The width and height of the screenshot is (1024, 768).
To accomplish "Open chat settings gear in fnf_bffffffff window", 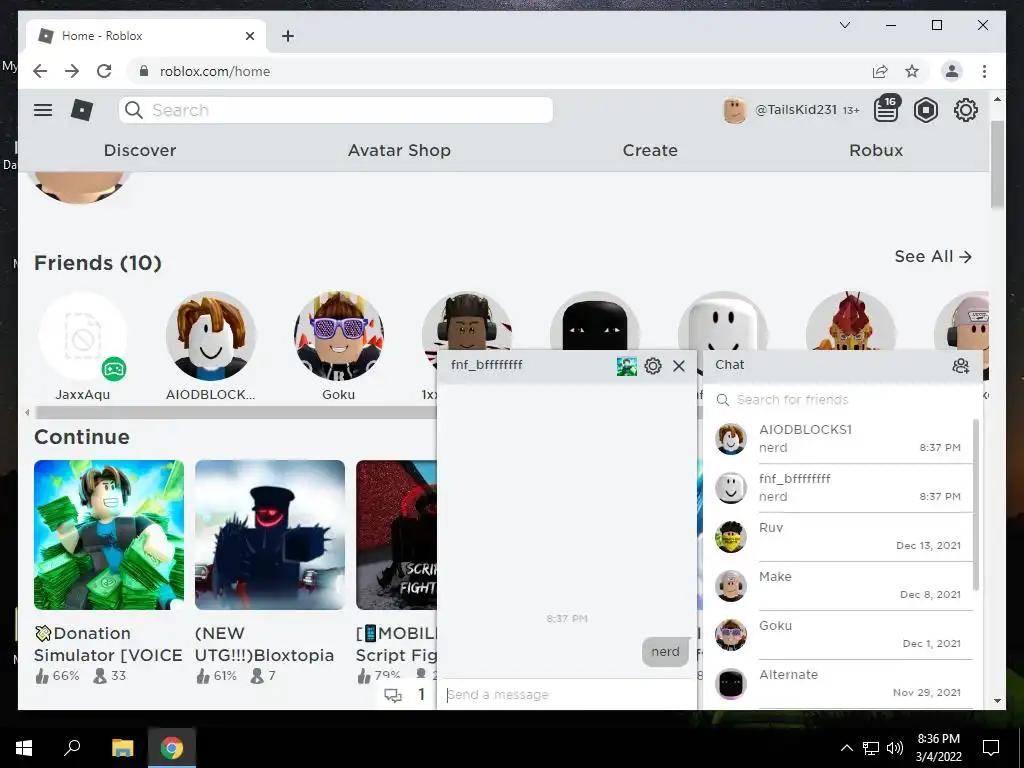I will (653, 366).
